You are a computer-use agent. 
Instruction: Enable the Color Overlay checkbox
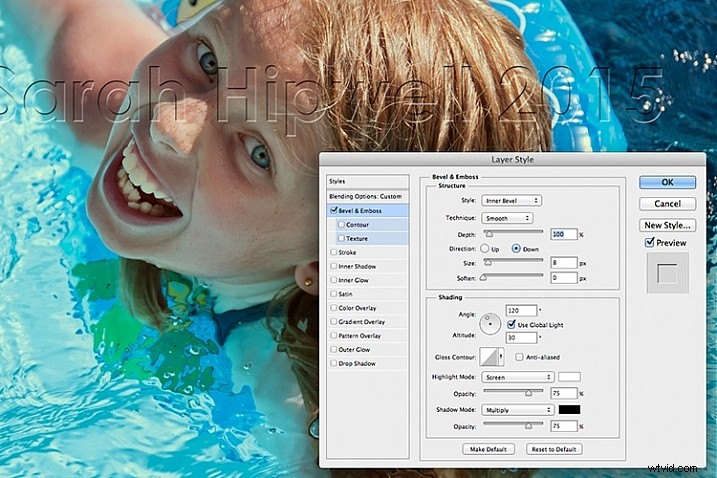click(333, 308)
